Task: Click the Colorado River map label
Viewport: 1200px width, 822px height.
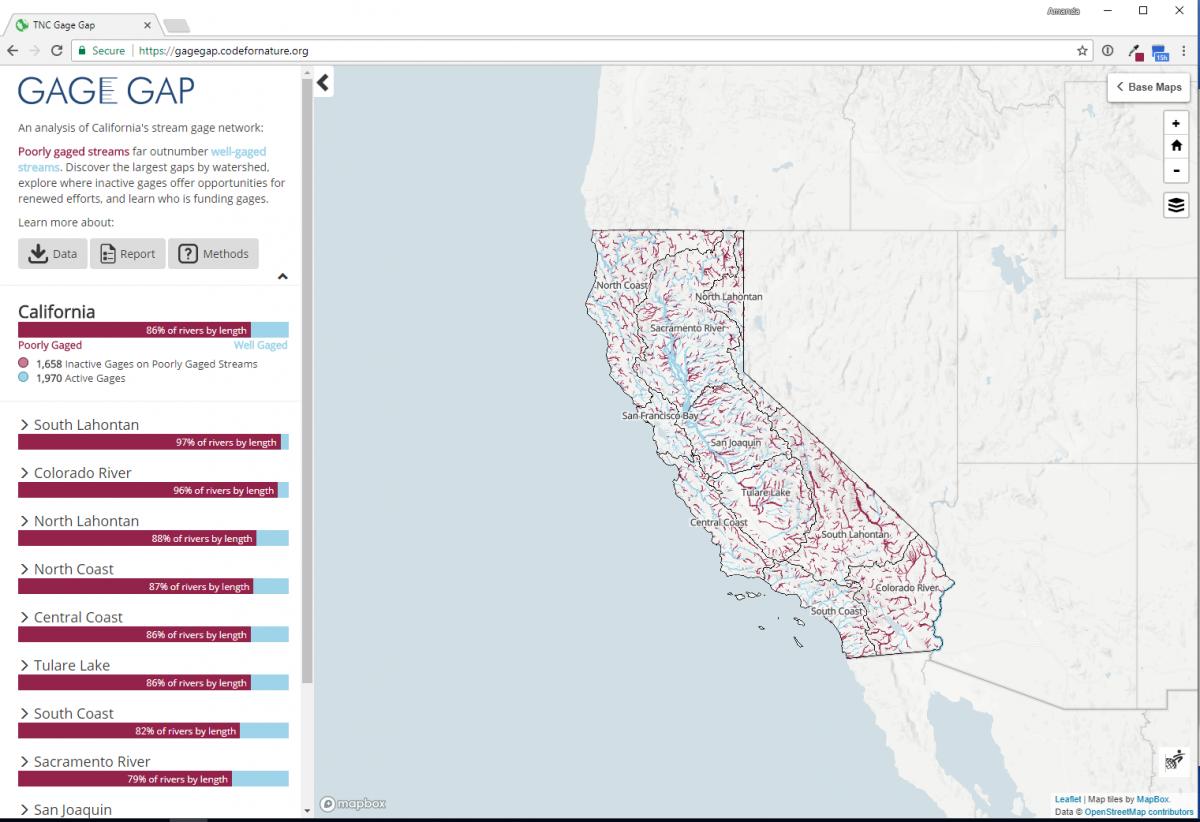Action: click(907, 588)
